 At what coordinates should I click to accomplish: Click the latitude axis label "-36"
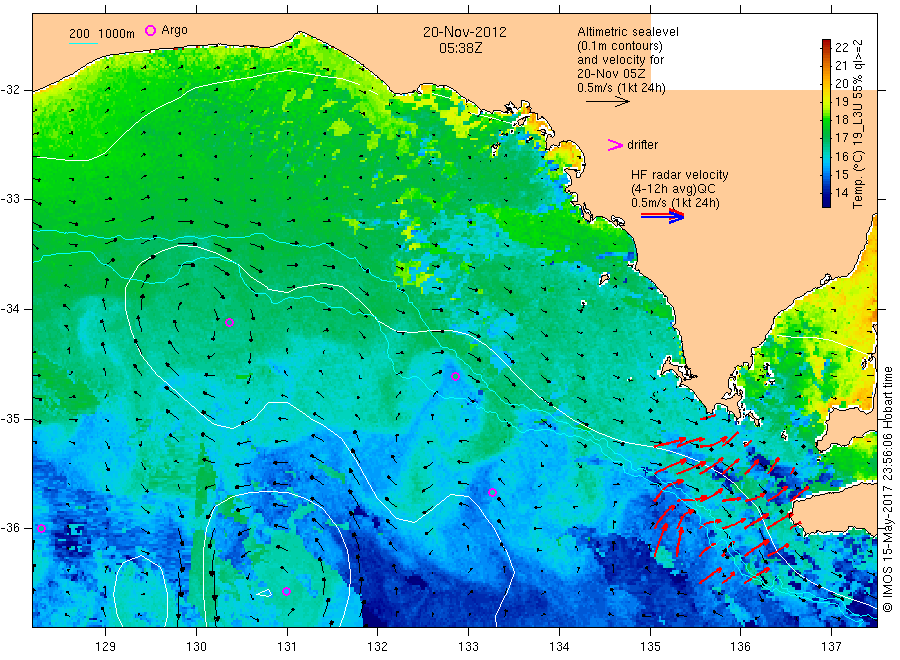[x=11, y=528]
